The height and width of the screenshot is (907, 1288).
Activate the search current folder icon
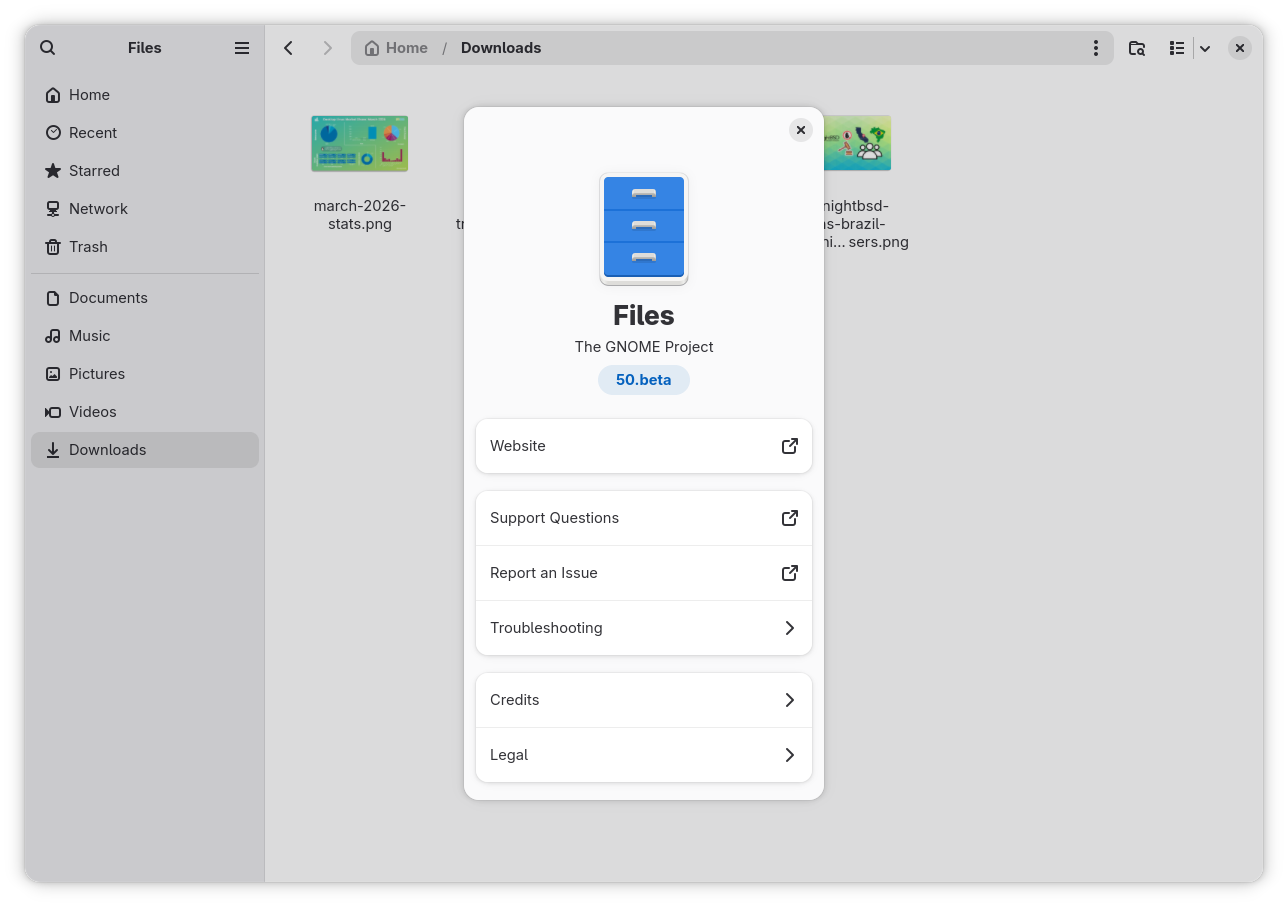coord(1137,47)
